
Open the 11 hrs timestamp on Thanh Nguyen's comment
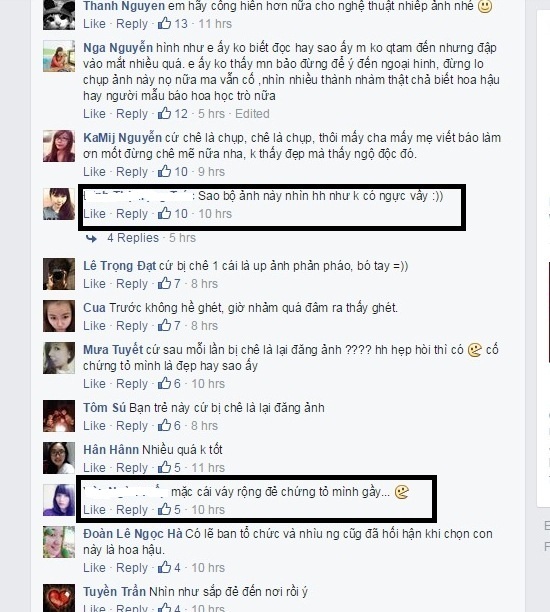click(215, 23)
